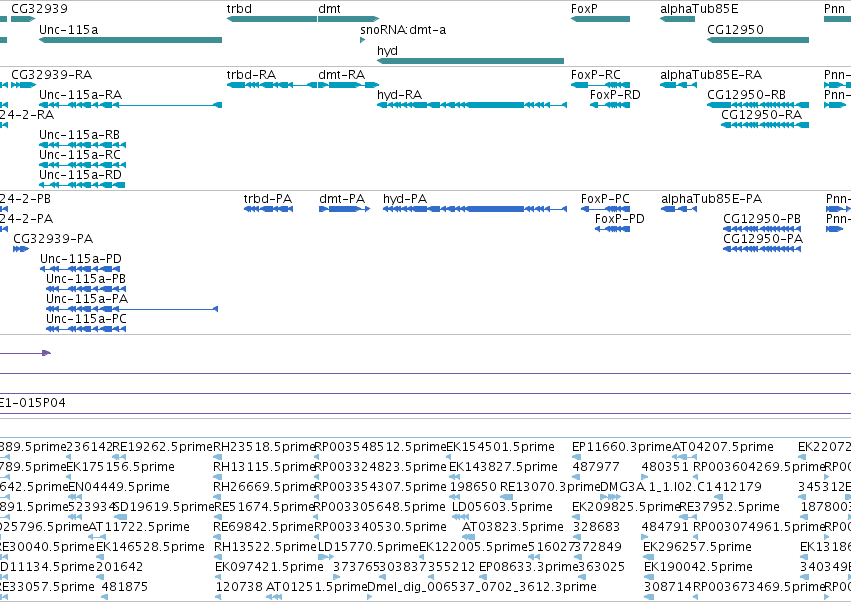Select the dmt-PA protein feature
This screenshot has height=602, width=851.
point(345,209)
